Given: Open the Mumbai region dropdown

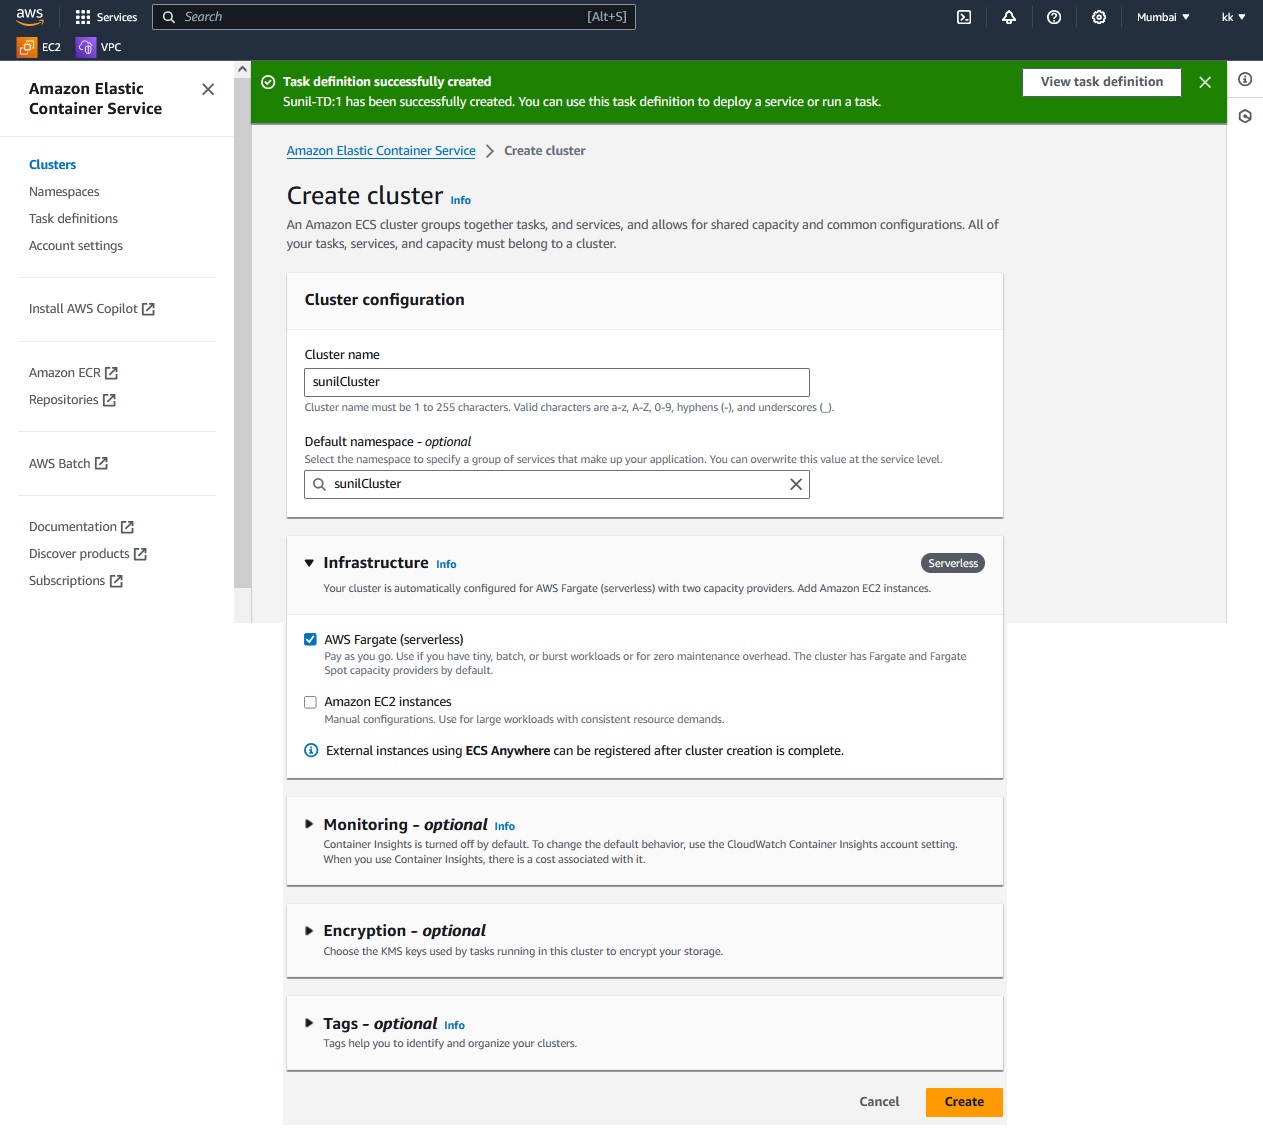Looking at the screenshot, I should (1163, 17).
